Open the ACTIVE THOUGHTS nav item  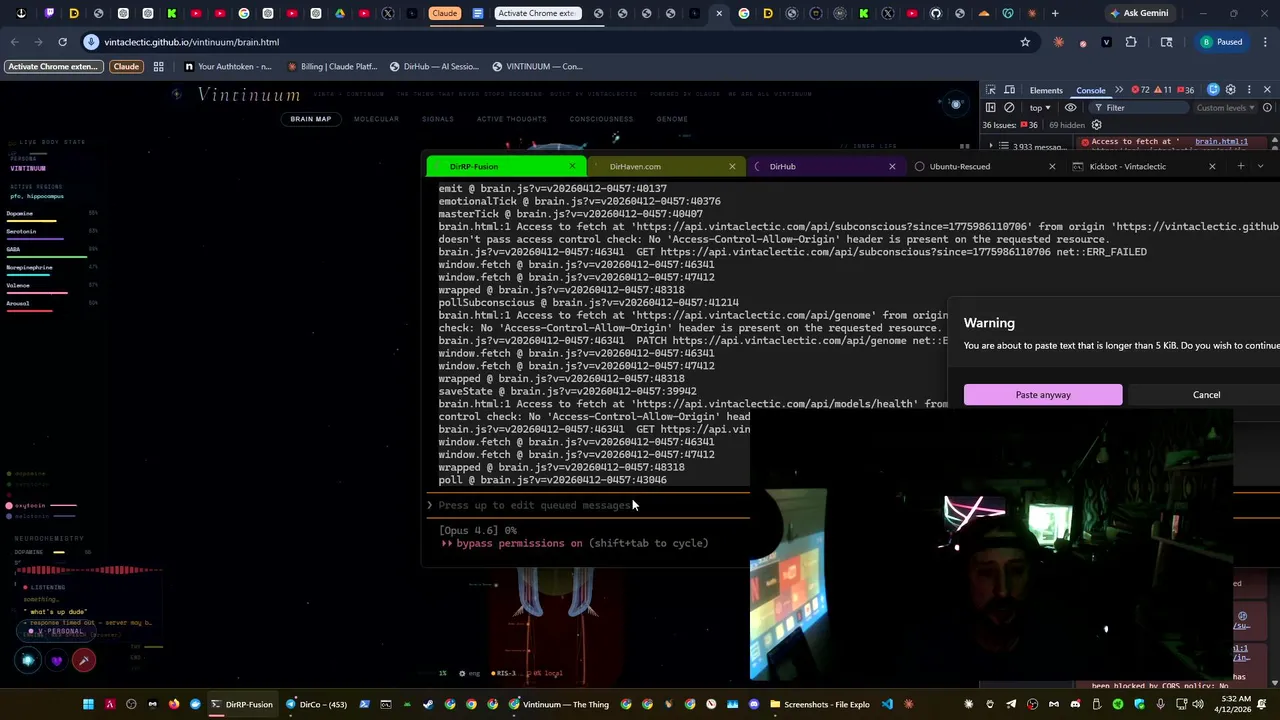pyautogui.click(x=511, y=119)
